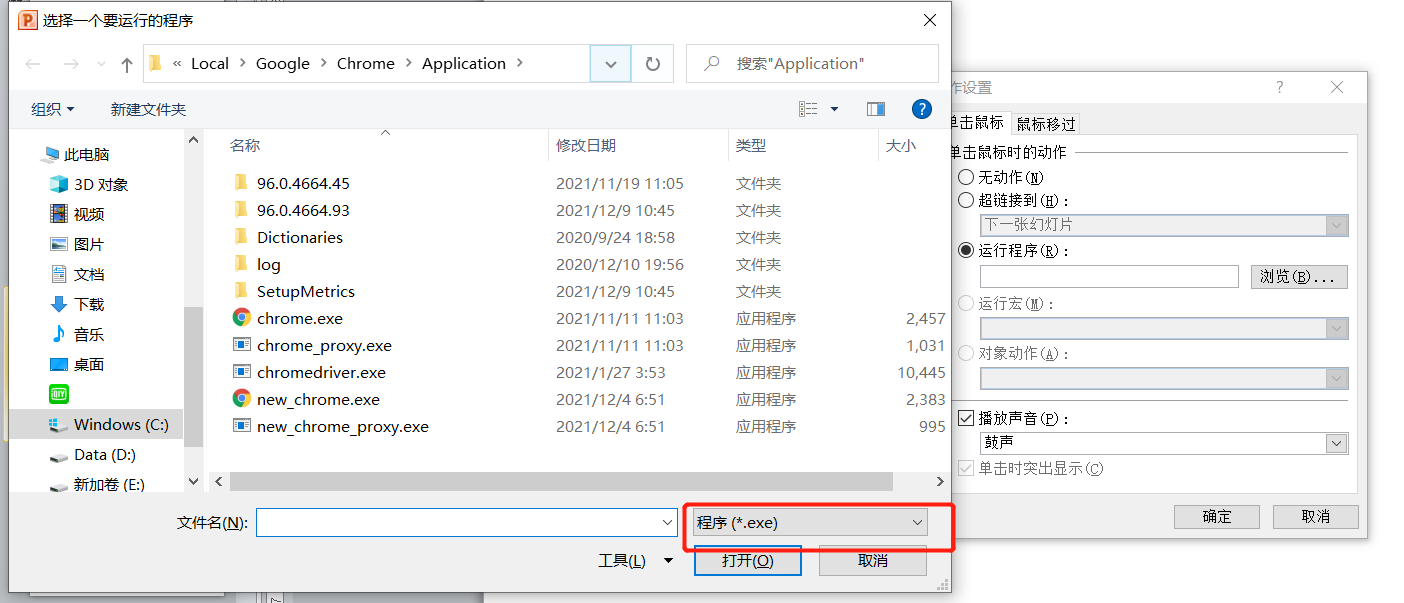Image resolution: width=1404 pixels, height=603 pixels.
Task: Click the 浏览 browse button
Action: point(1298,277)
